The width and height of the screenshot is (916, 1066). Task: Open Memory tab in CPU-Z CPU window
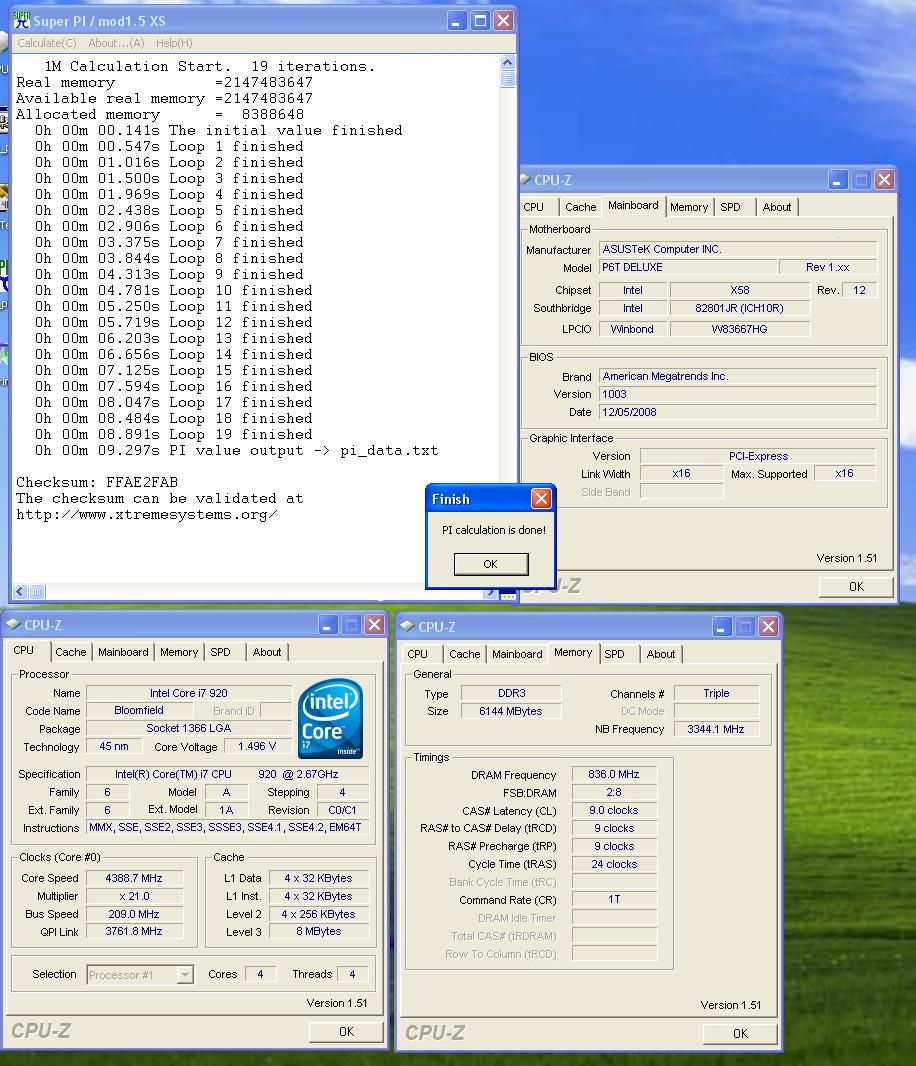coord(179,652)
